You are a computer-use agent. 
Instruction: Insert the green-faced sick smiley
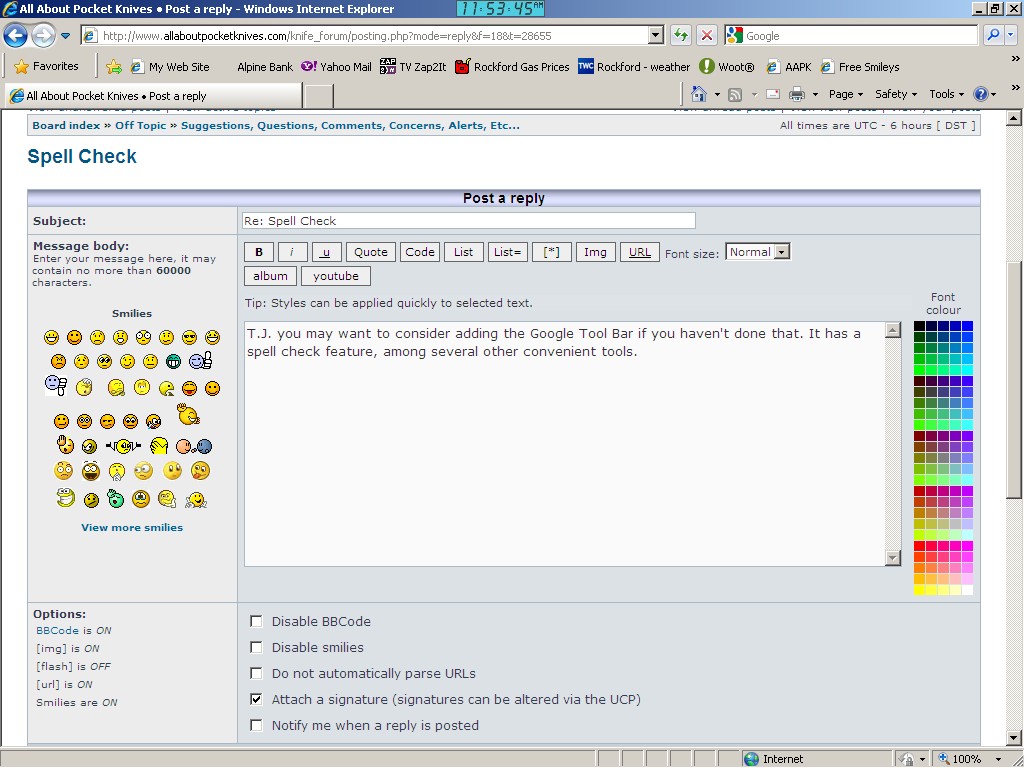(x=116, y=499)
